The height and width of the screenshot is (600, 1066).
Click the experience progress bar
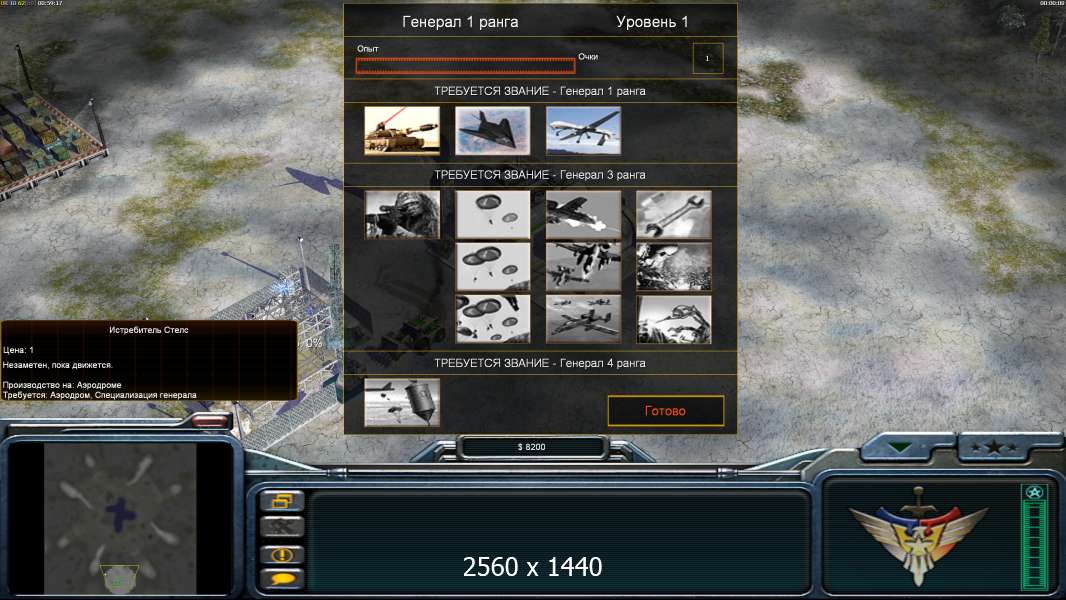[x=465, y=65]
